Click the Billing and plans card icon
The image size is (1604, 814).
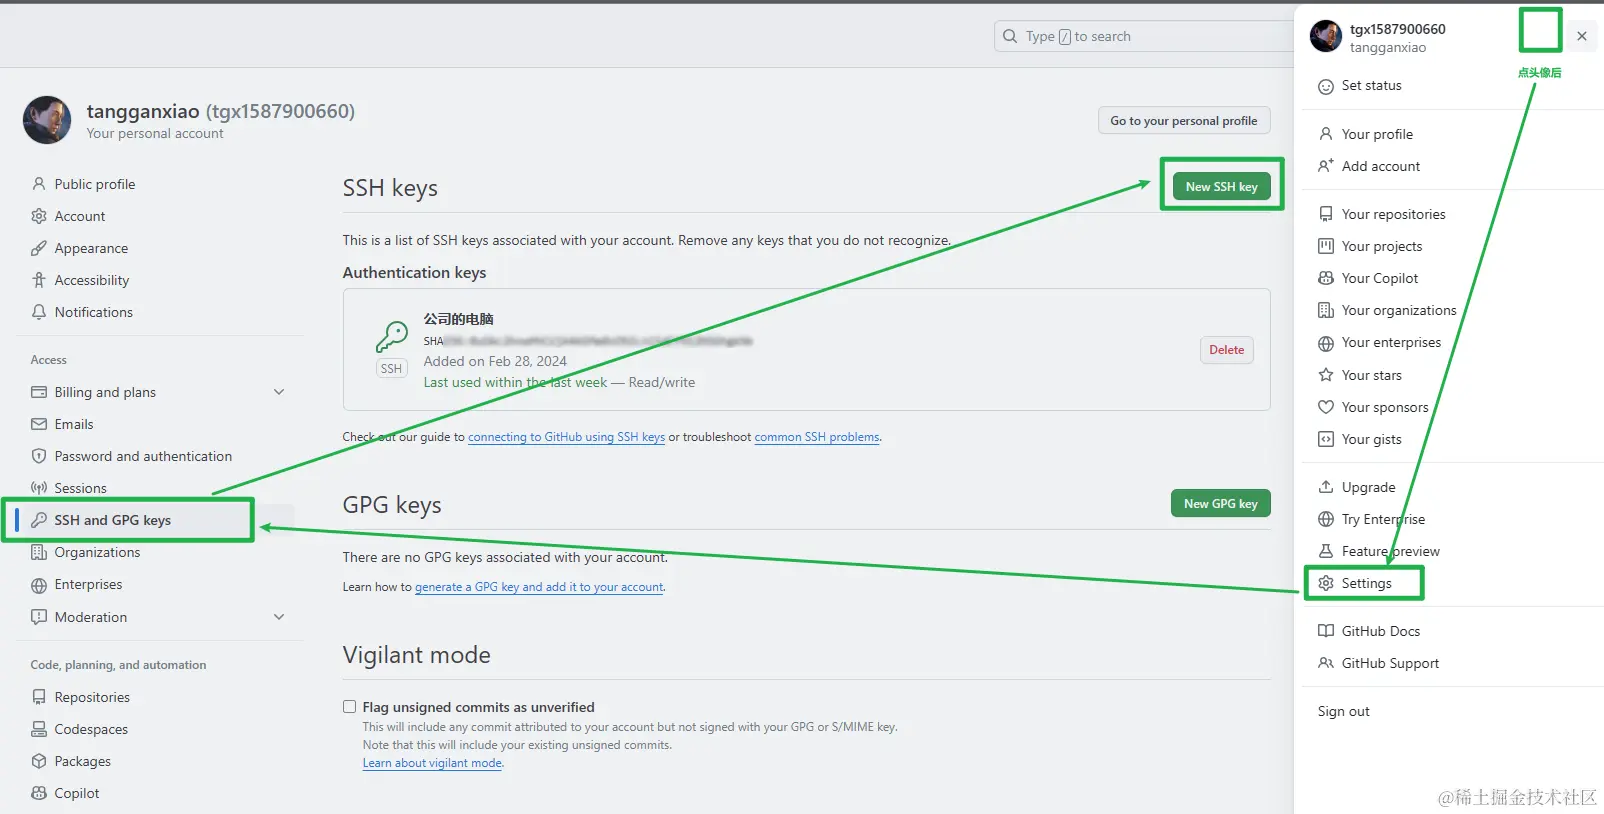point(39,392)
